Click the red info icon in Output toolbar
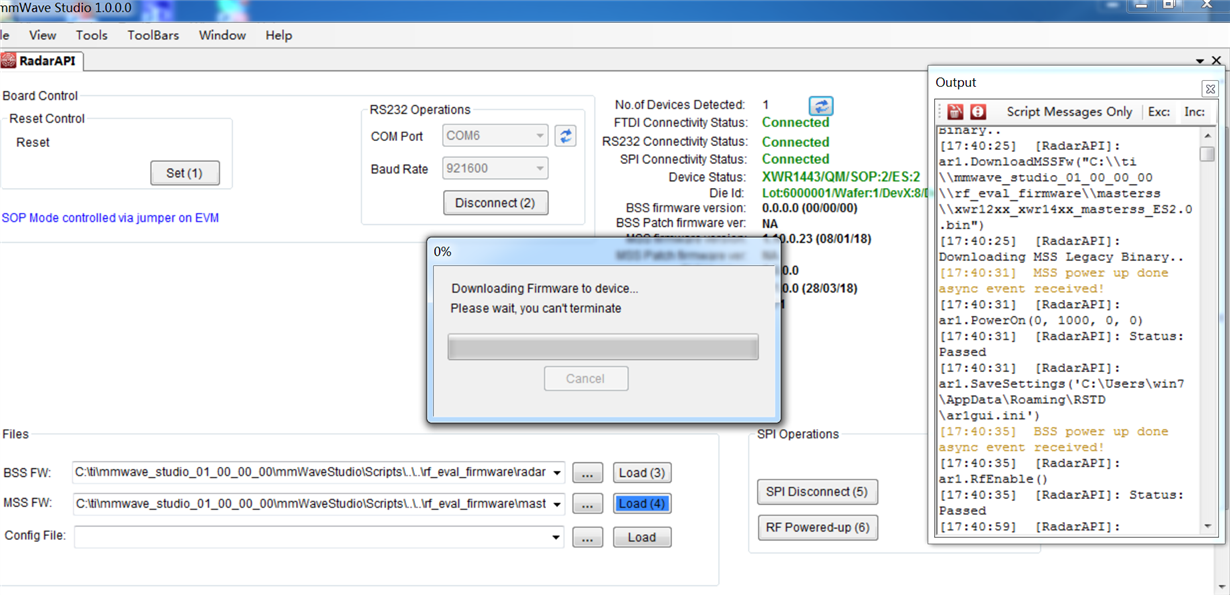 pos(978,112)
